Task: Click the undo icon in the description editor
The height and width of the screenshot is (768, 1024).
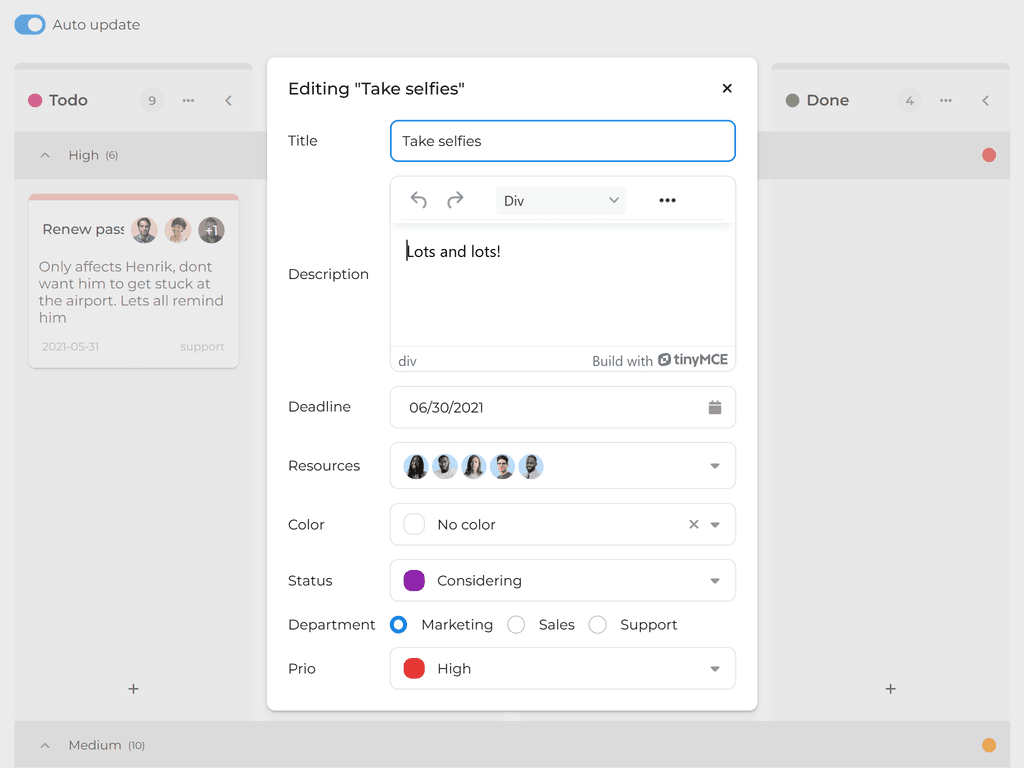Action: (x=418, y=200)
